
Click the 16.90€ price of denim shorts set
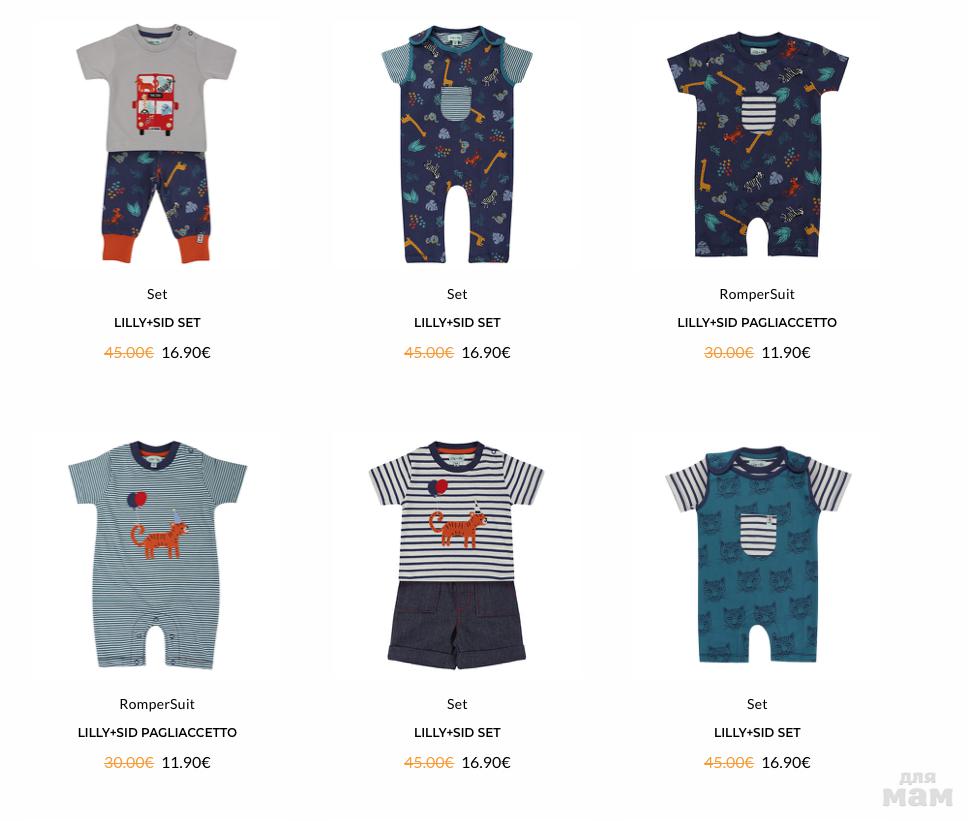pyautogui.click(x=486, y=762)
